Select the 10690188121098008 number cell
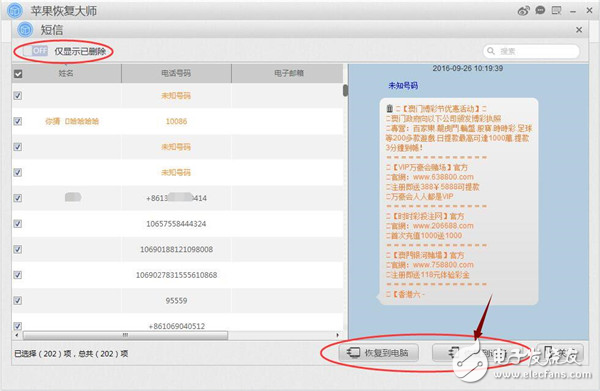 [x=176, y=249]
